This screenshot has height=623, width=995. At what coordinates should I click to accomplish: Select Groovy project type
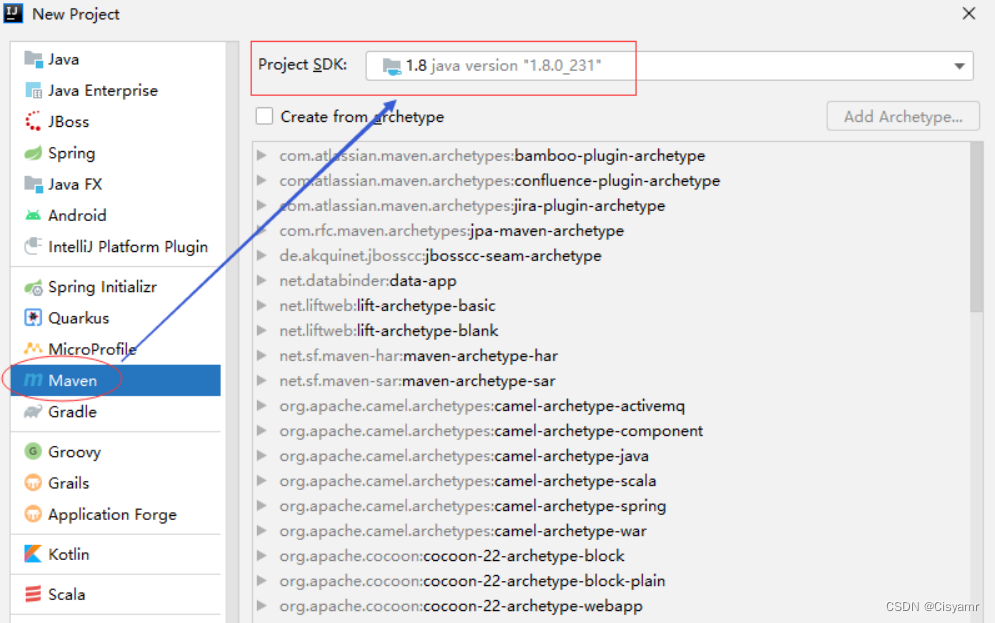115,452
